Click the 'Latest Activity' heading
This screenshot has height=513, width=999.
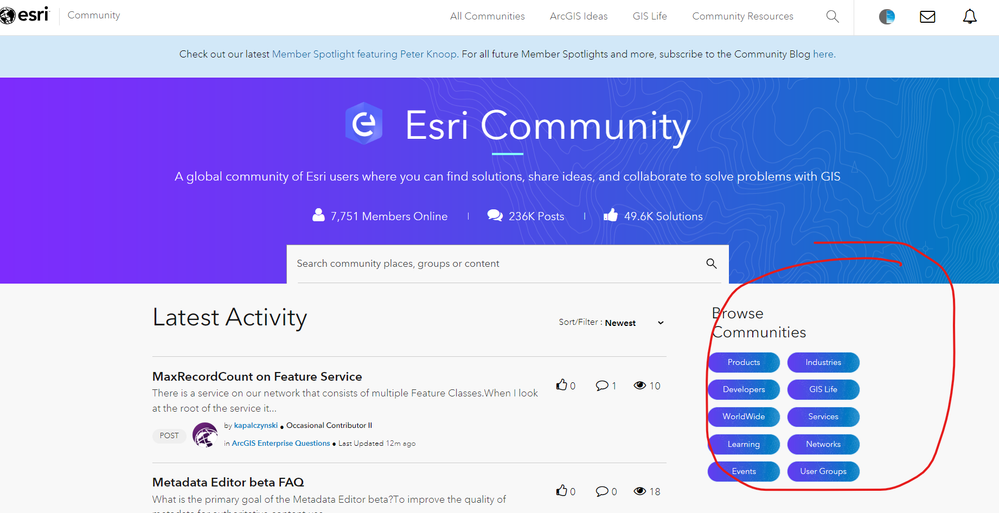[229, 317]
